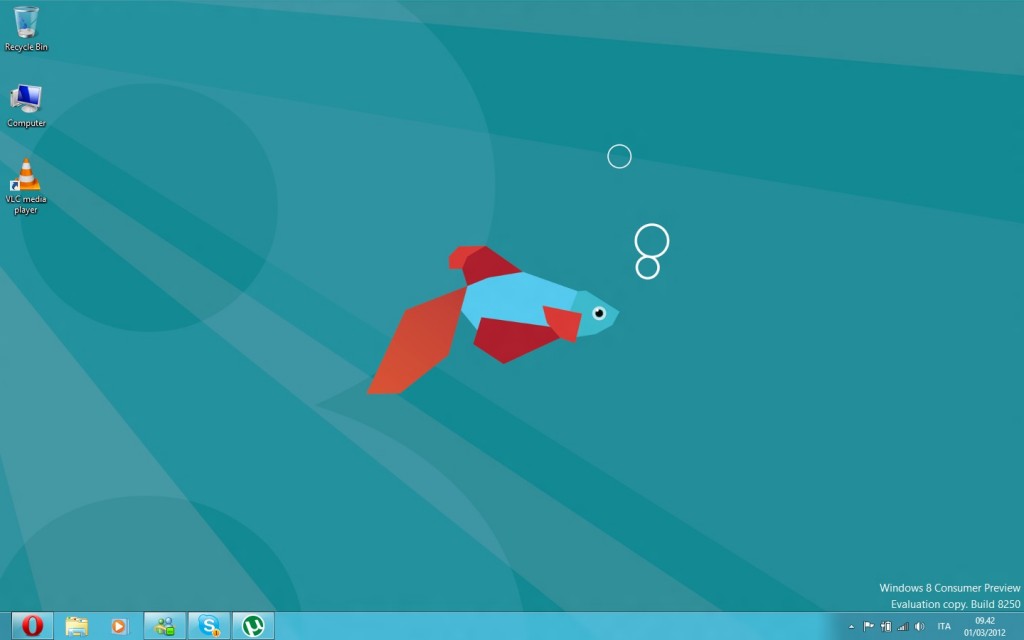This screenshot has width=1024, height=640.
Task: Open Opera browser from the taskbar
Action: pyautogui.click(x=32, y=626)
